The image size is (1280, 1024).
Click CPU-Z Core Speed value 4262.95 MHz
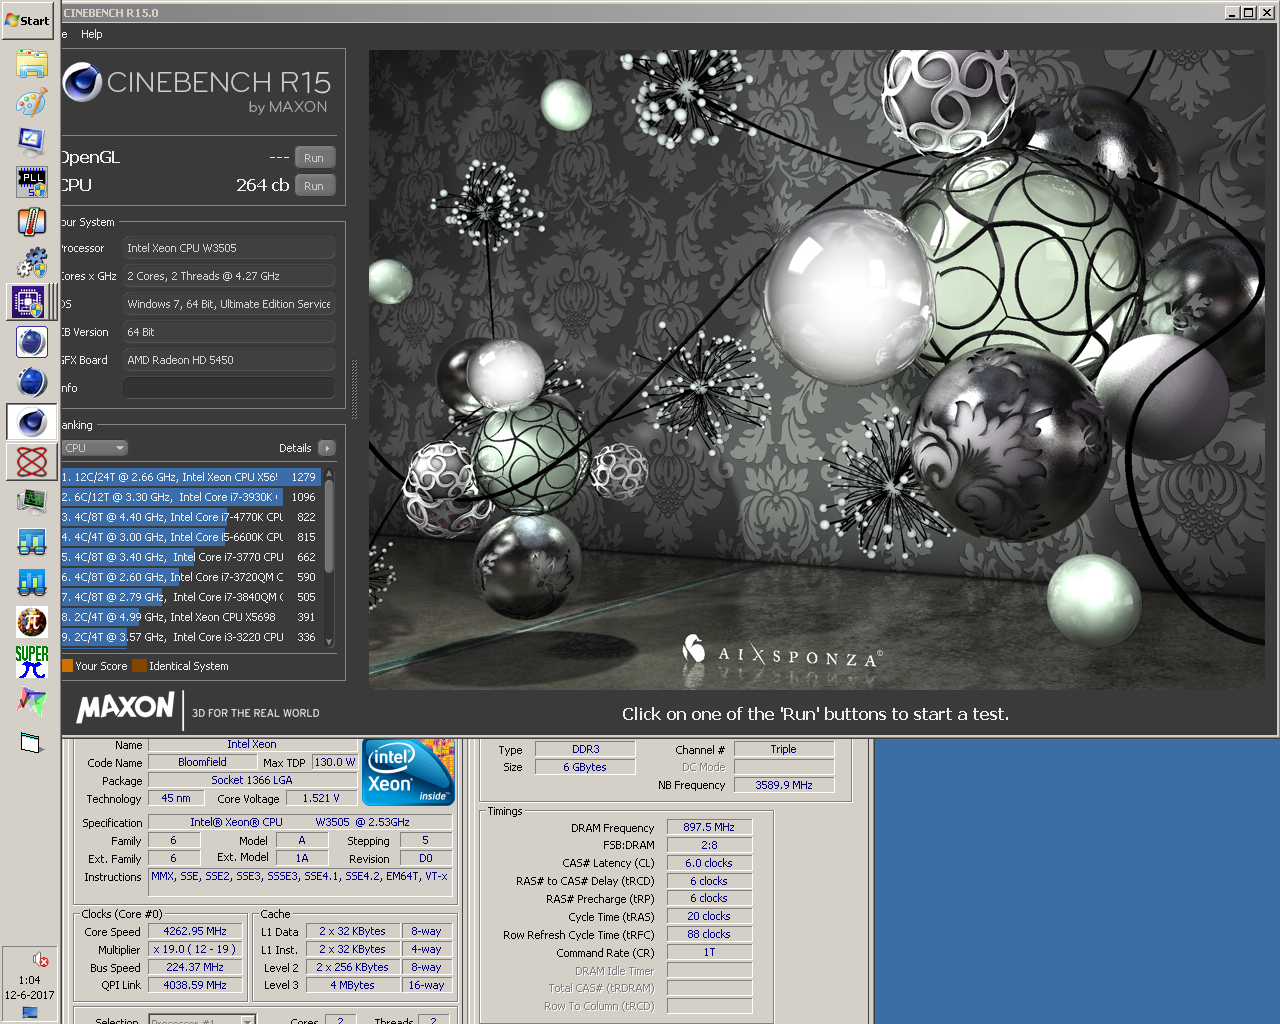195,931
